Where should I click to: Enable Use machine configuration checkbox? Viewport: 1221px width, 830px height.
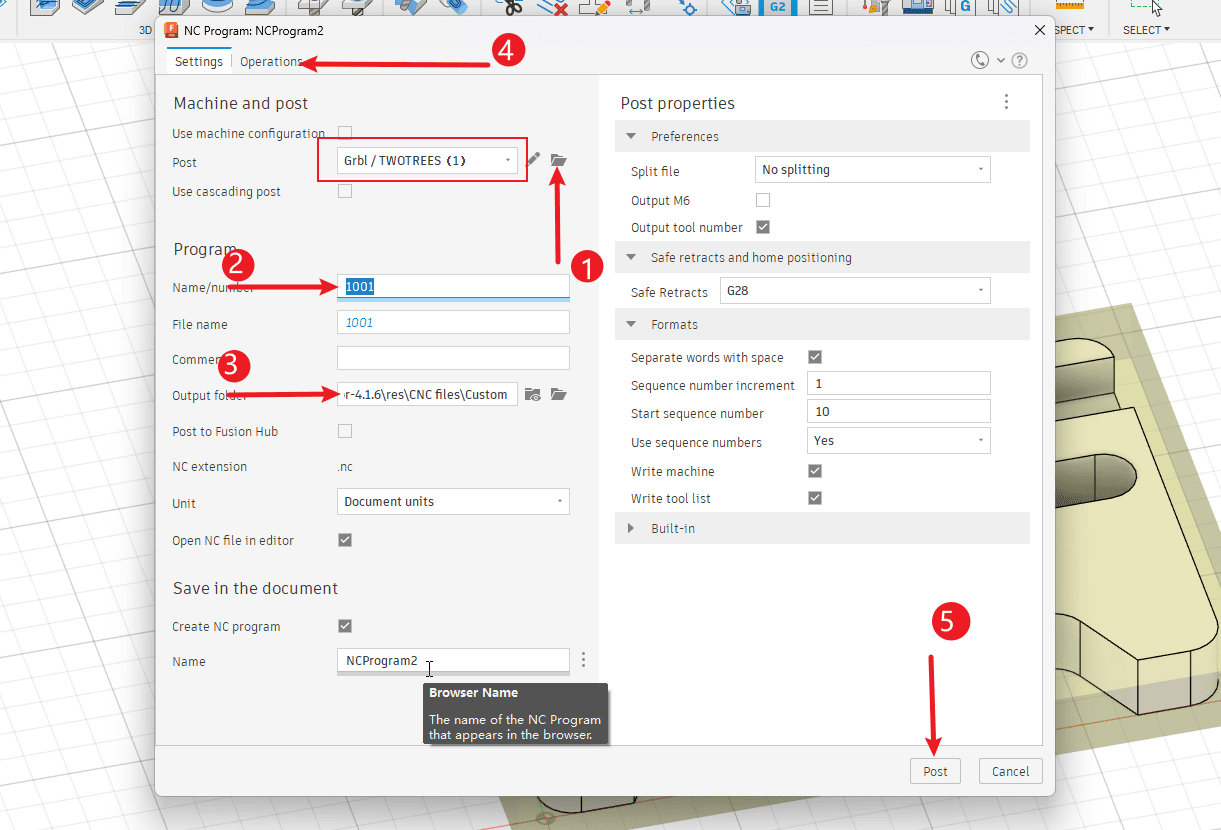(x=345, y=133)
